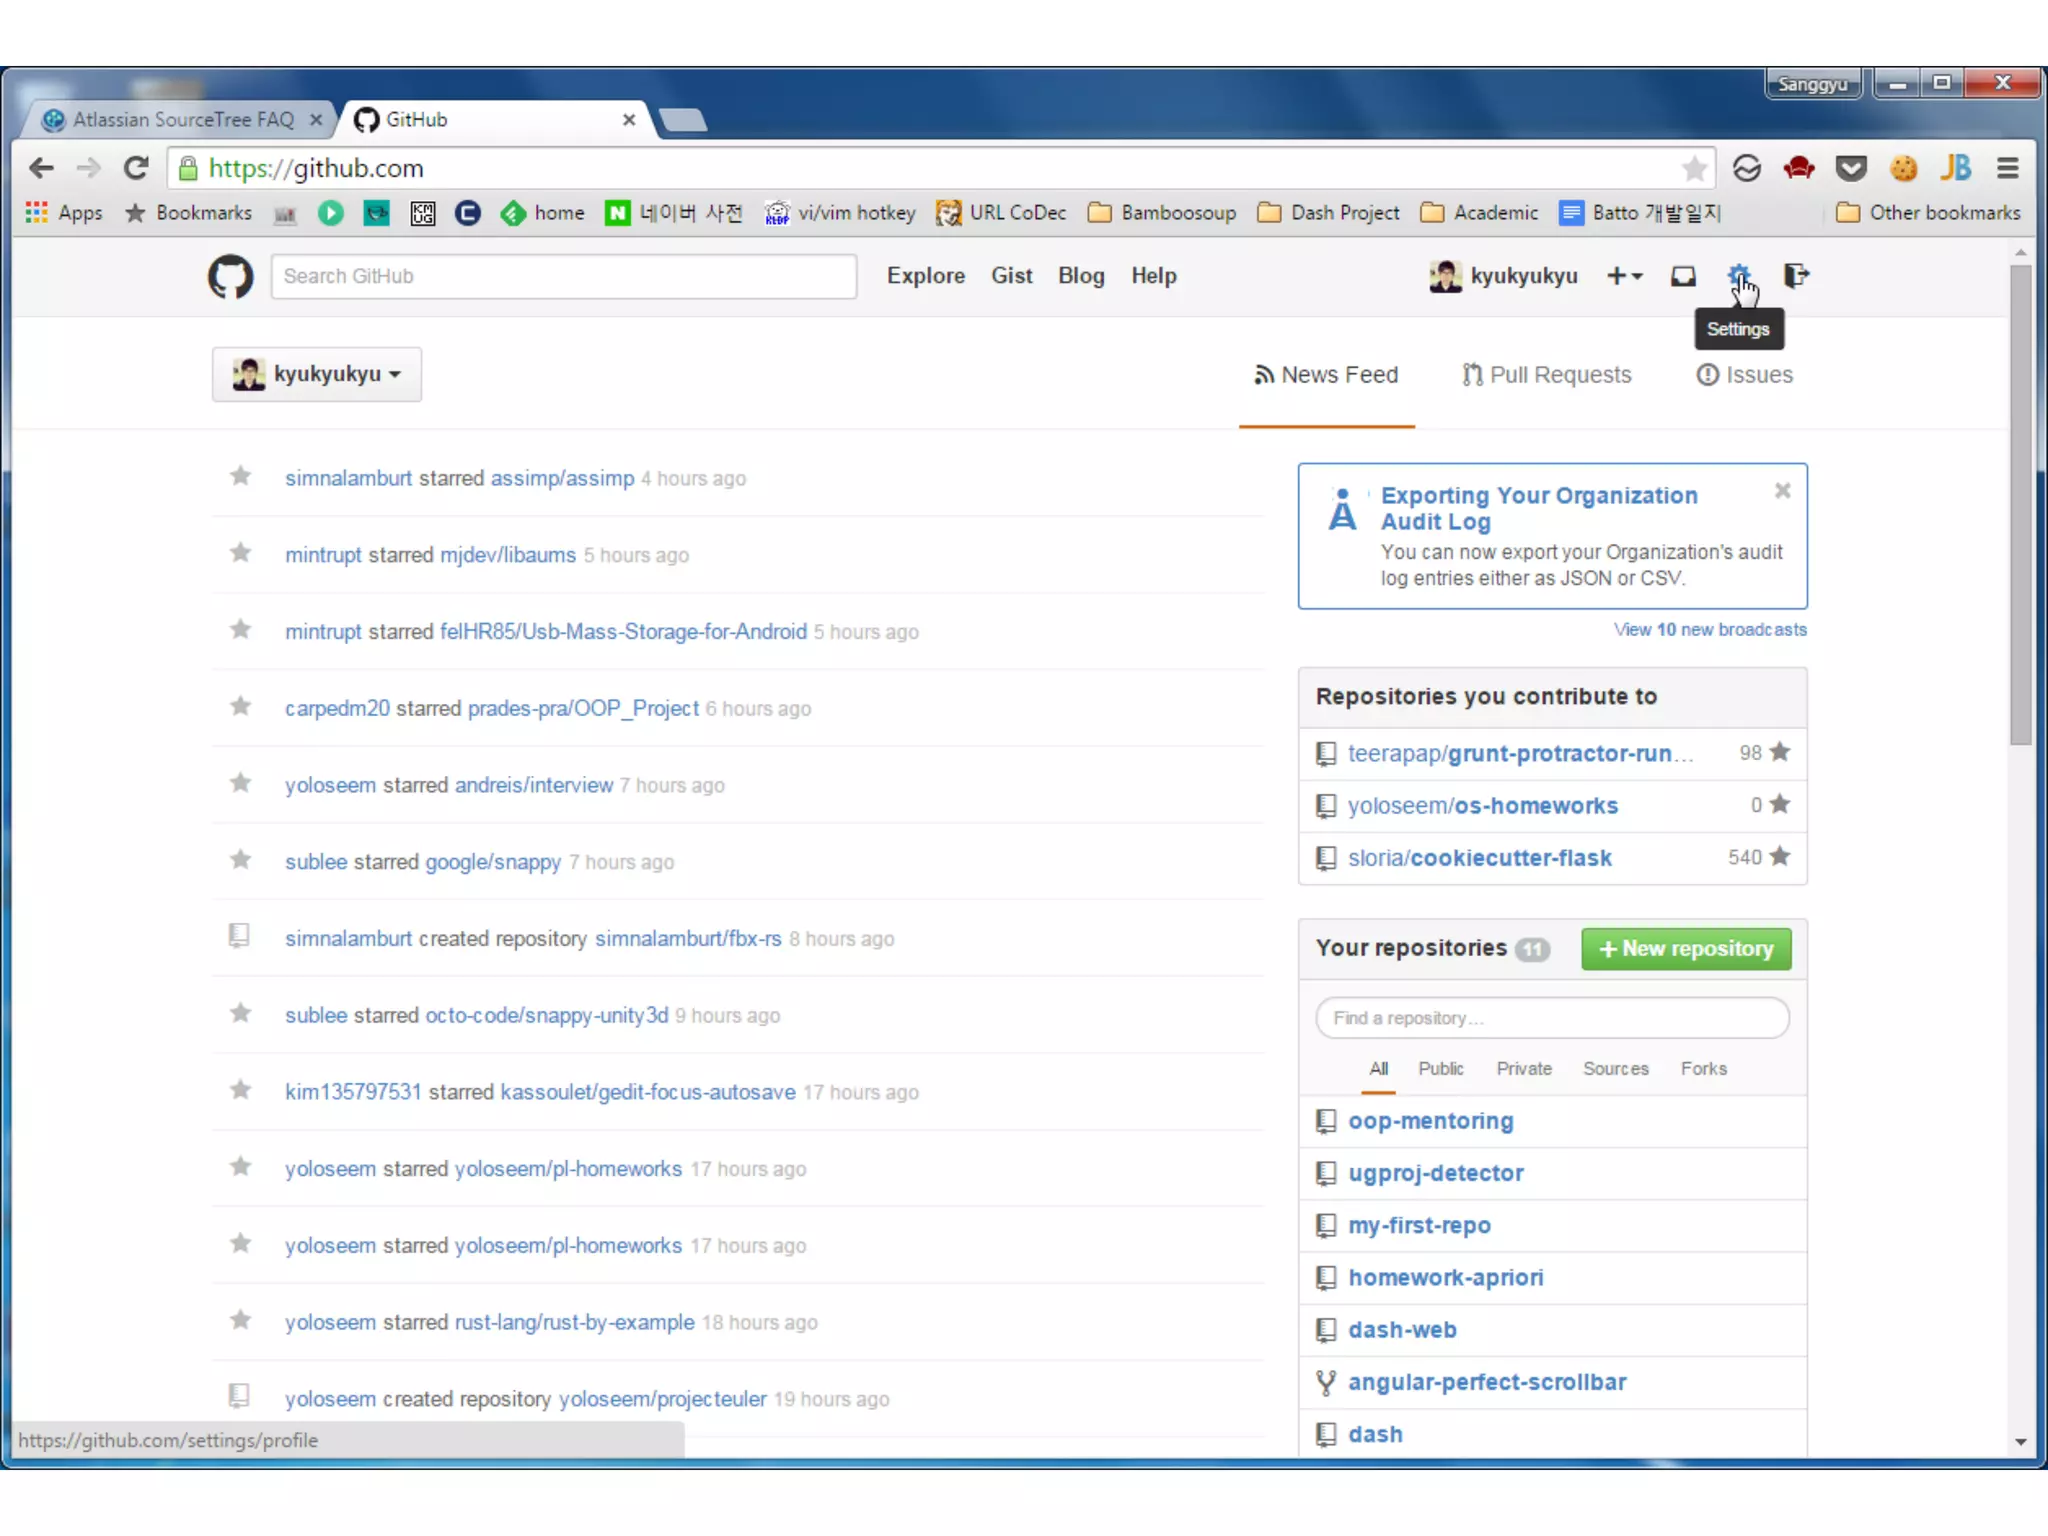Bookmark page with star icon
This screenshot has width=2048, height=1536.
point(1694,168)
